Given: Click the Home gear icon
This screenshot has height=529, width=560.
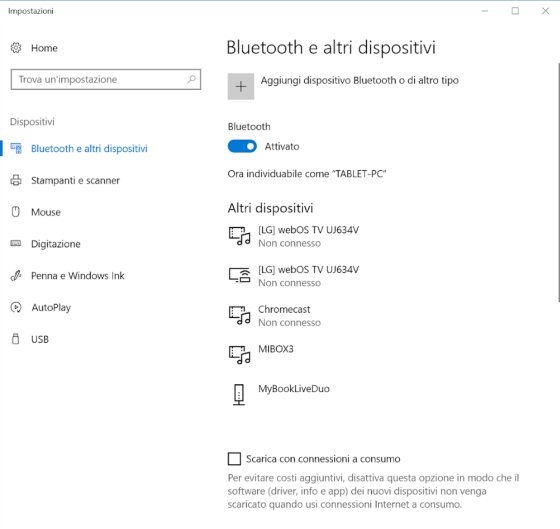Looking at the screenshot, I should point(16,48).
